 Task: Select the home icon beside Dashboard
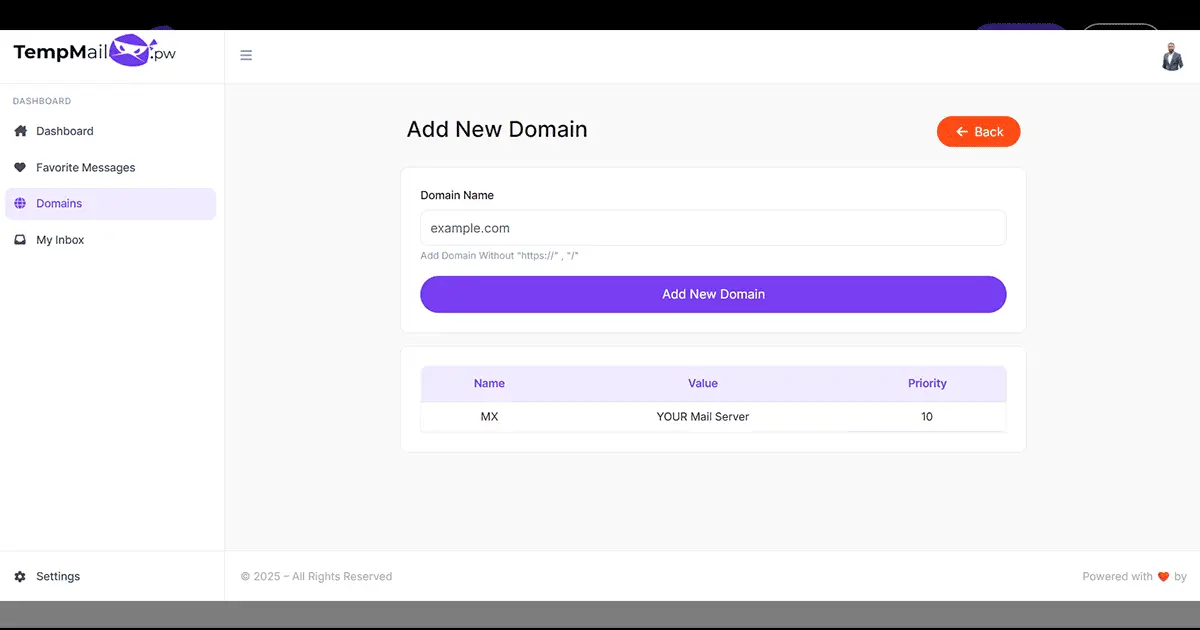20,131
